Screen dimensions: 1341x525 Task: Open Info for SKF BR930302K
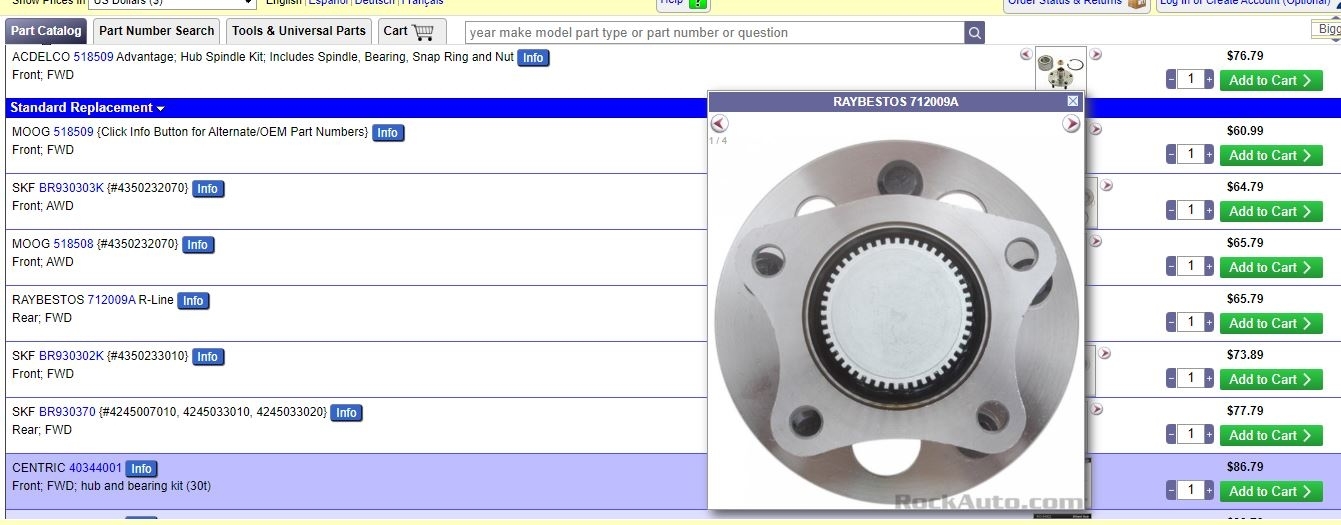click(207, 357)
